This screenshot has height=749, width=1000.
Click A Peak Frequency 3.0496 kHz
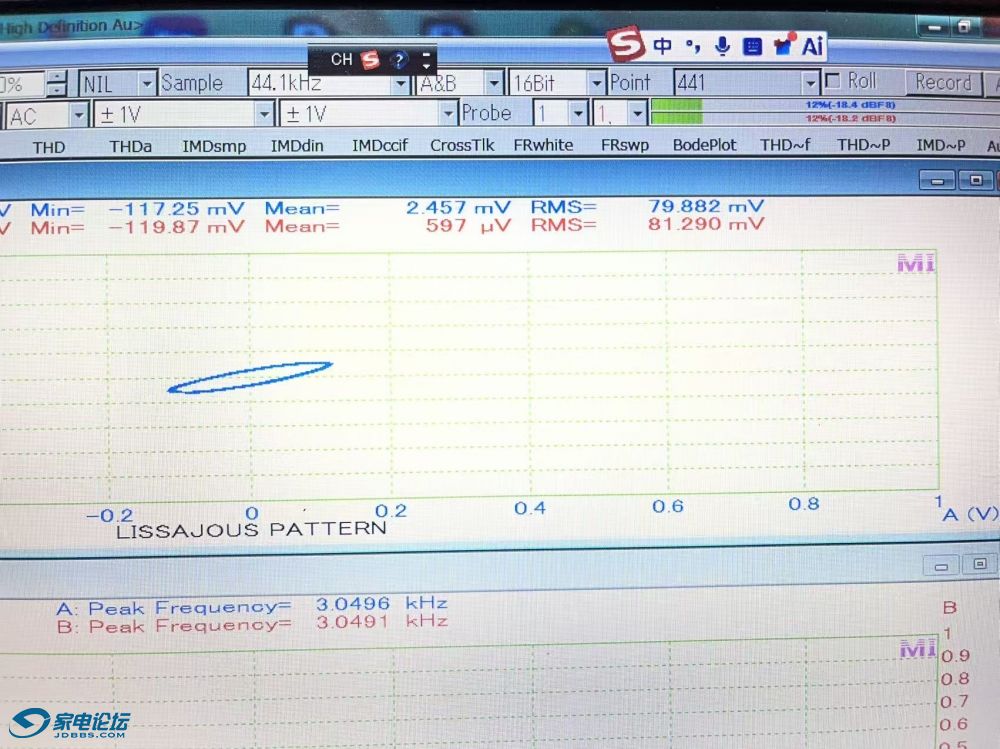[252, 605]
